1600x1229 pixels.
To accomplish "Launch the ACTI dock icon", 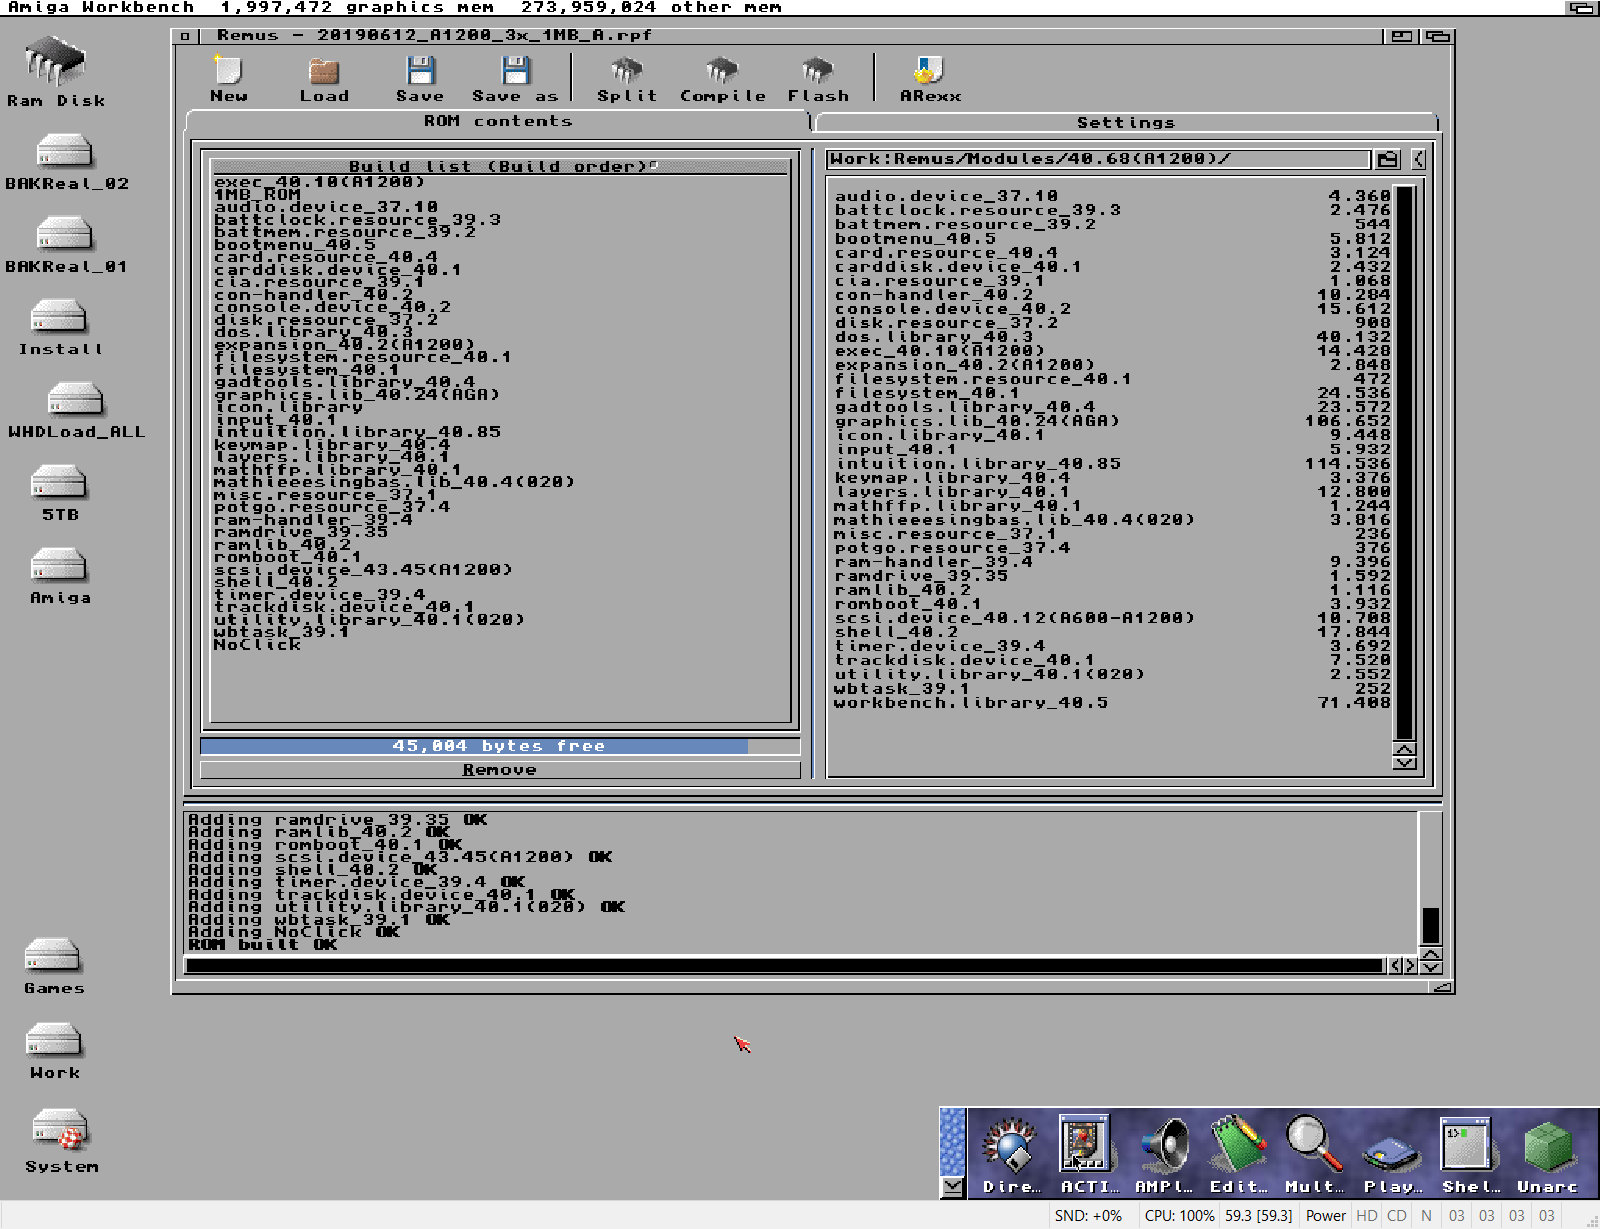I will (1085, 1144).
